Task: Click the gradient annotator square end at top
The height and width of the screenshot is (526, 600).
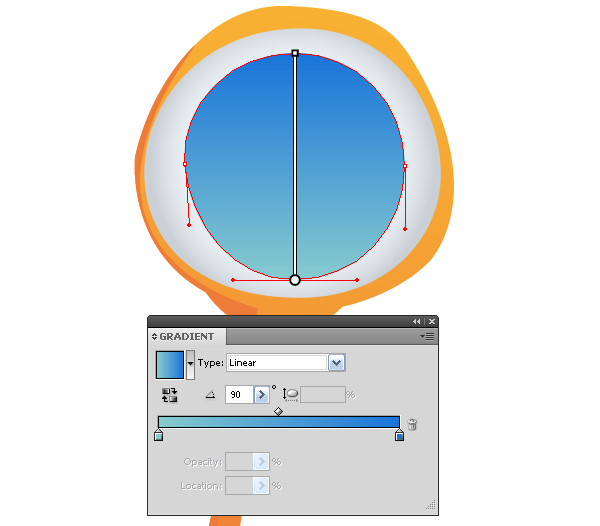Action: point(295,53)
